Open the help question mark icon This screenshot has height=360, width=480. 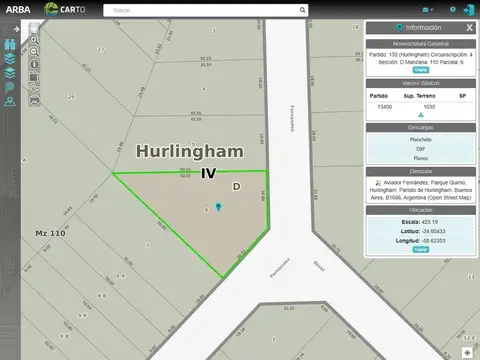point(452,9)
